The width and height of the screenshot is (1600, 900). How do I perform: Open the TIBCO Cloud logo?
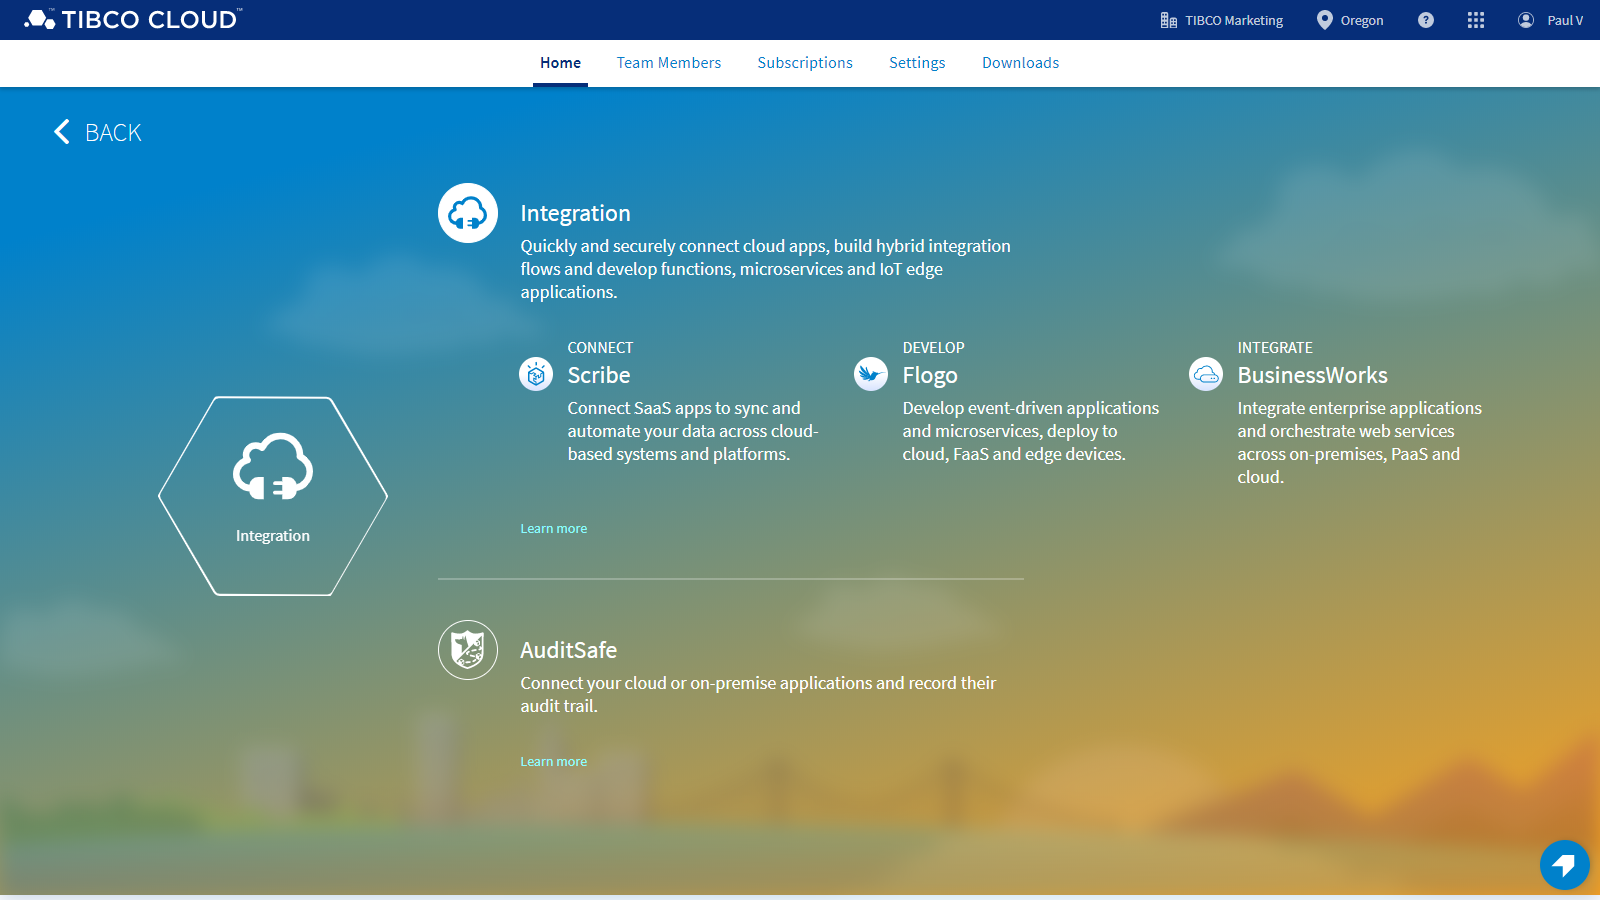130,19
